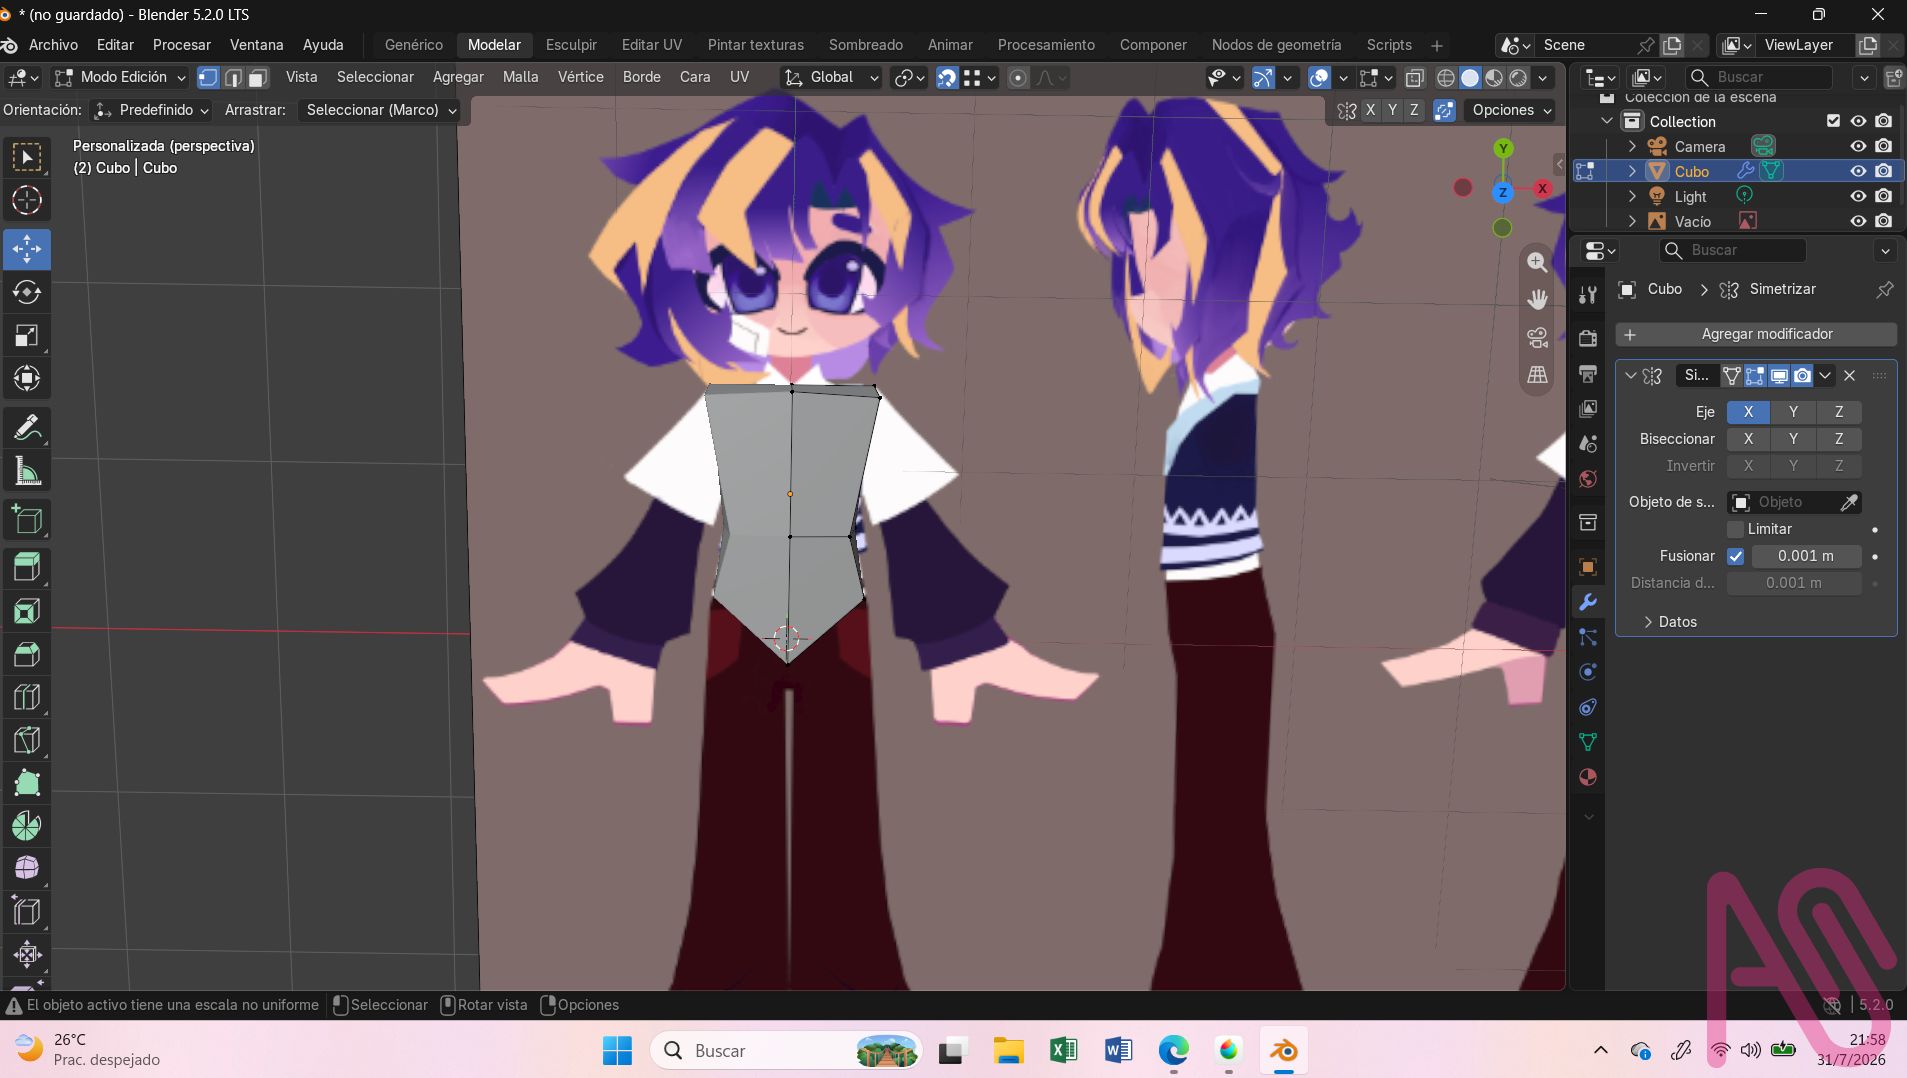Viewport: 1907px width, 1078px height.
Task: Click the pan view hand icon
Action: [1537, 299]
